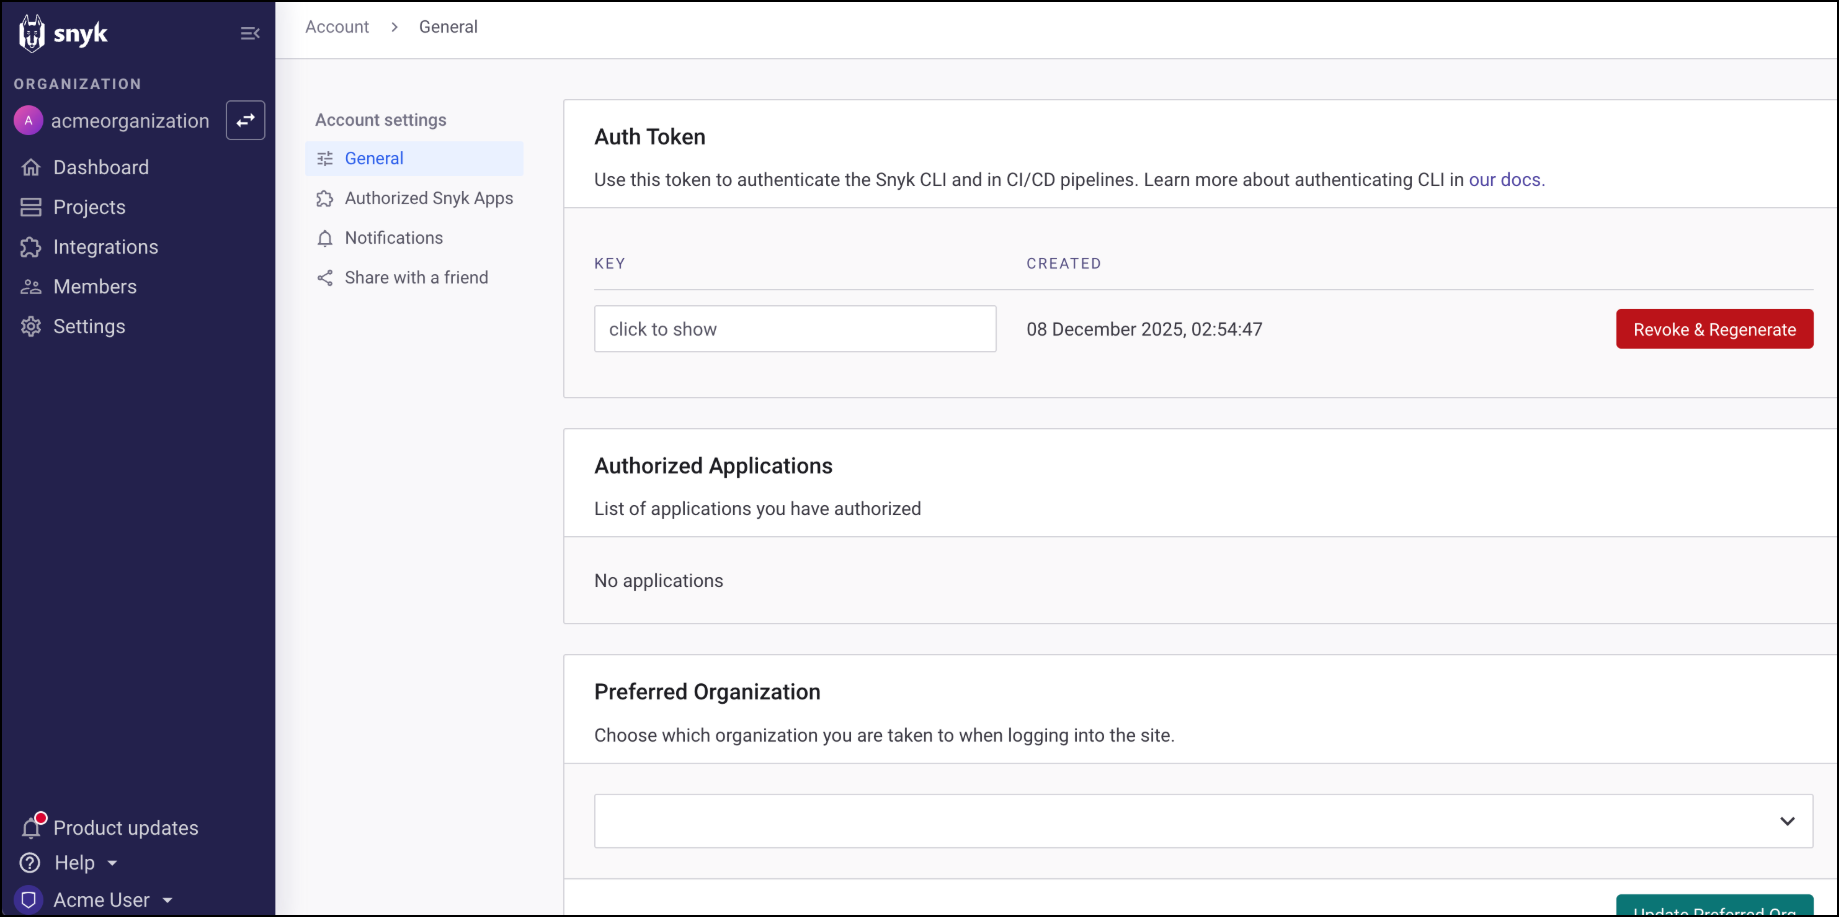Click the Revoke & Regenerate button
Screen dimensions: 1839x917
tap(1714, 329)
